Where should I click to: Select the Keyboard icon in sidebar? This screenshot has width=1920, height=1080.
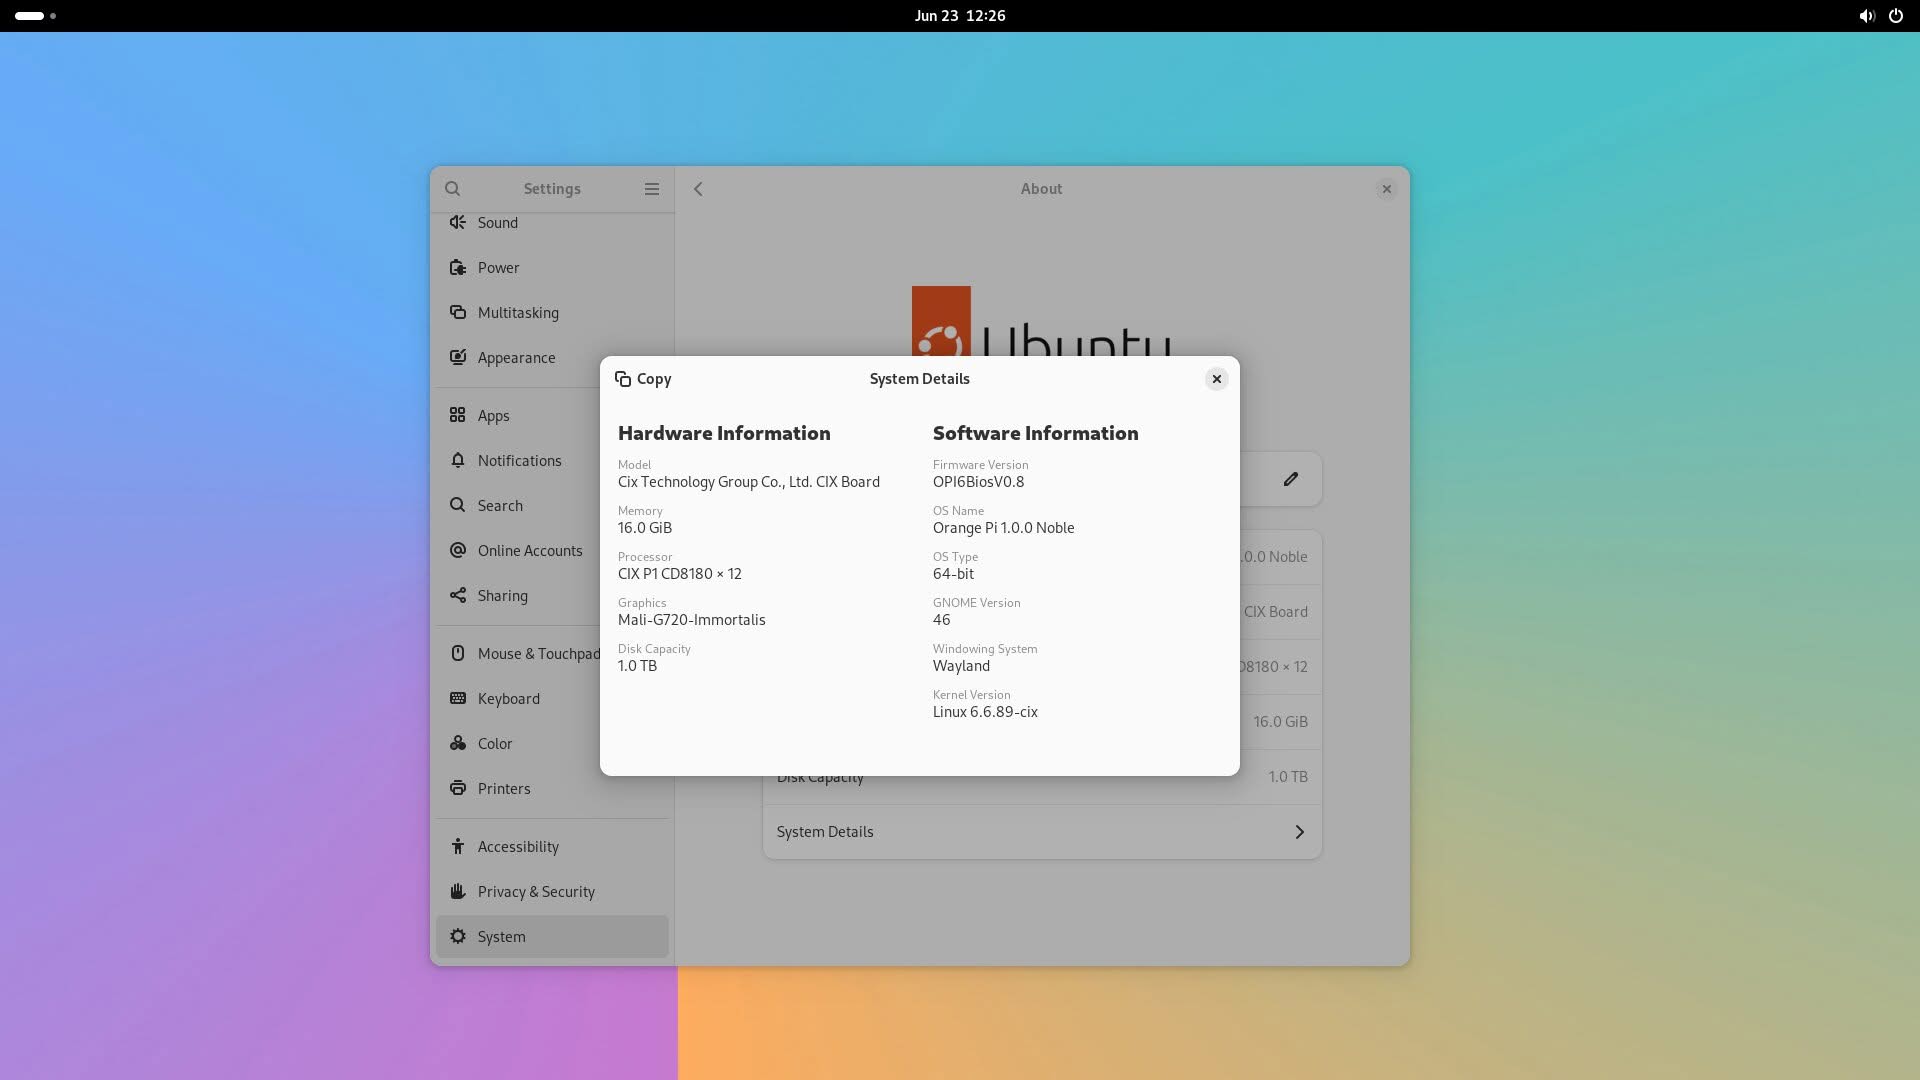click(458, 698)
